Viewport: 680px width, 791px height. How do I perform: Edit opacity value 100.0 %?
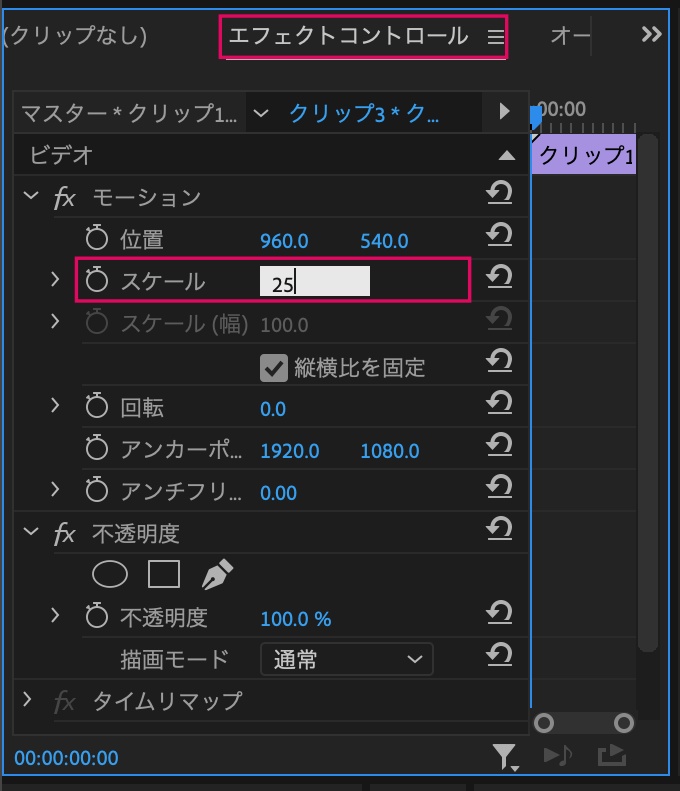click(296, 619)
